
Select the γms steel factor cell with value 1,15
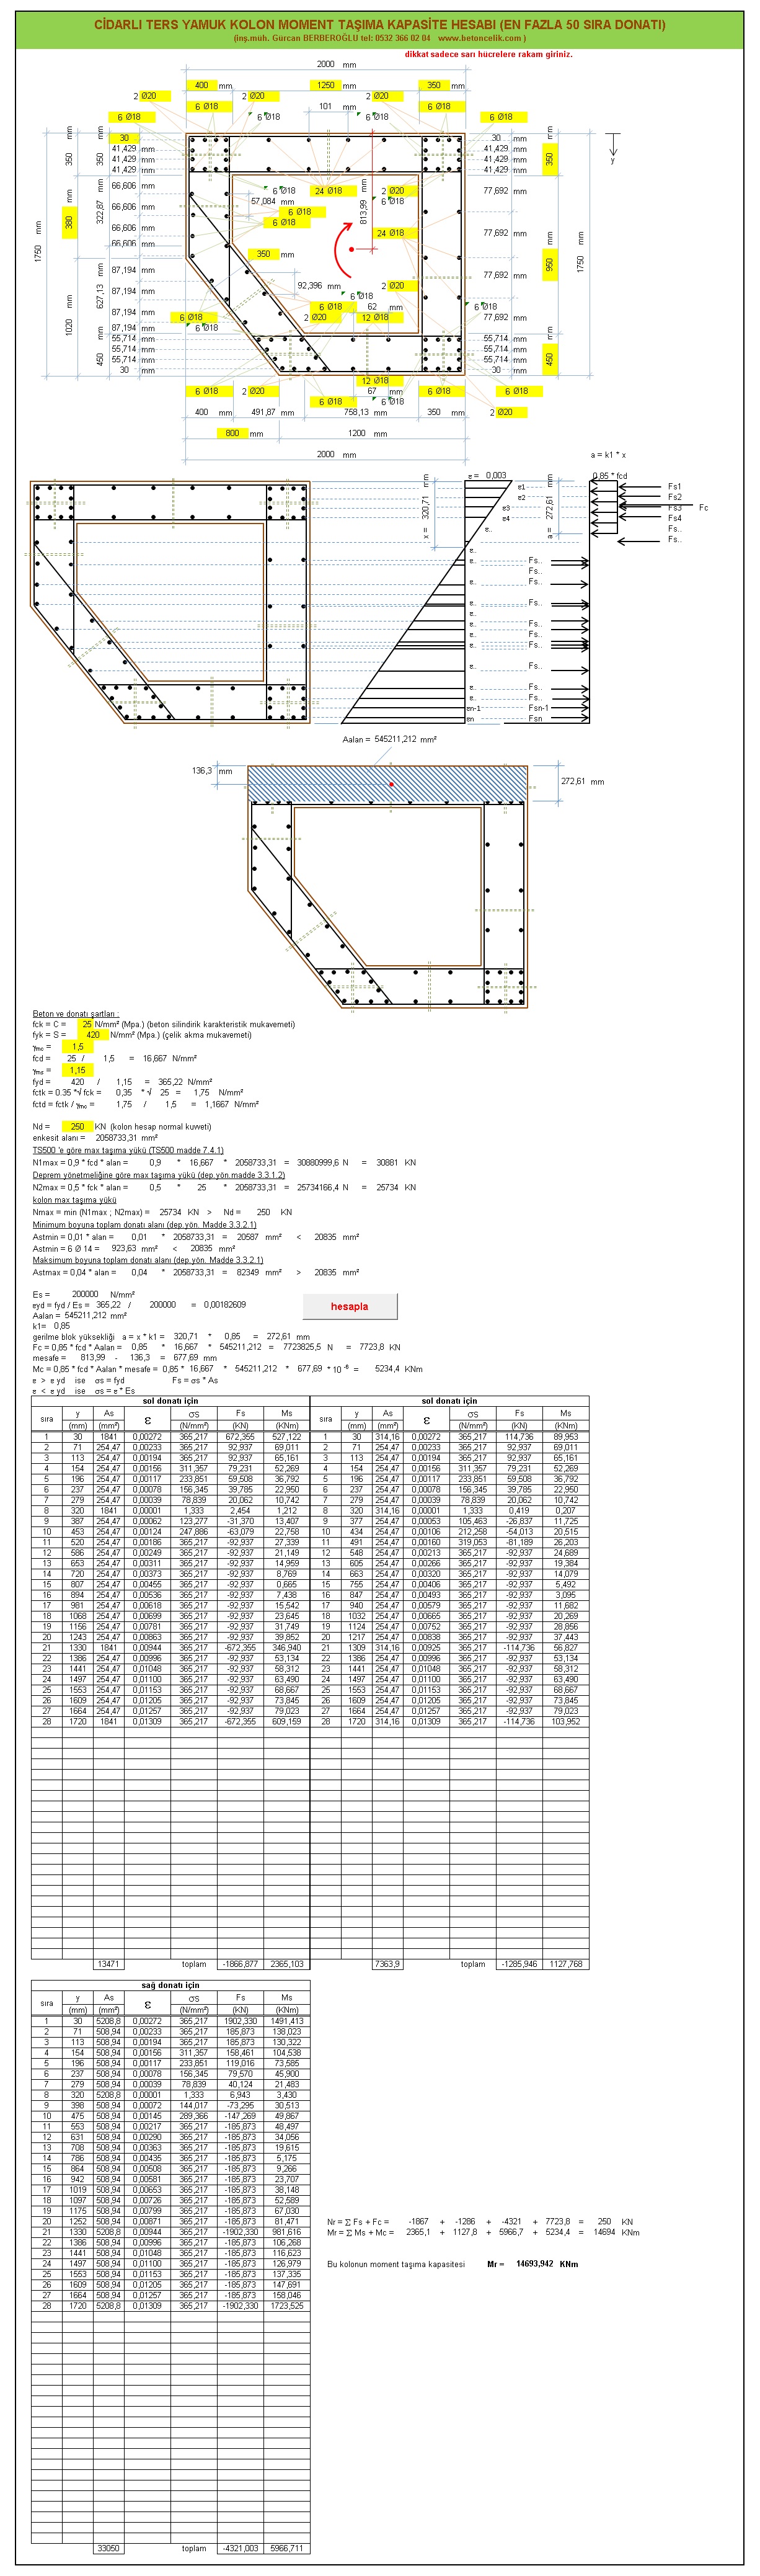click(78, 1070)
